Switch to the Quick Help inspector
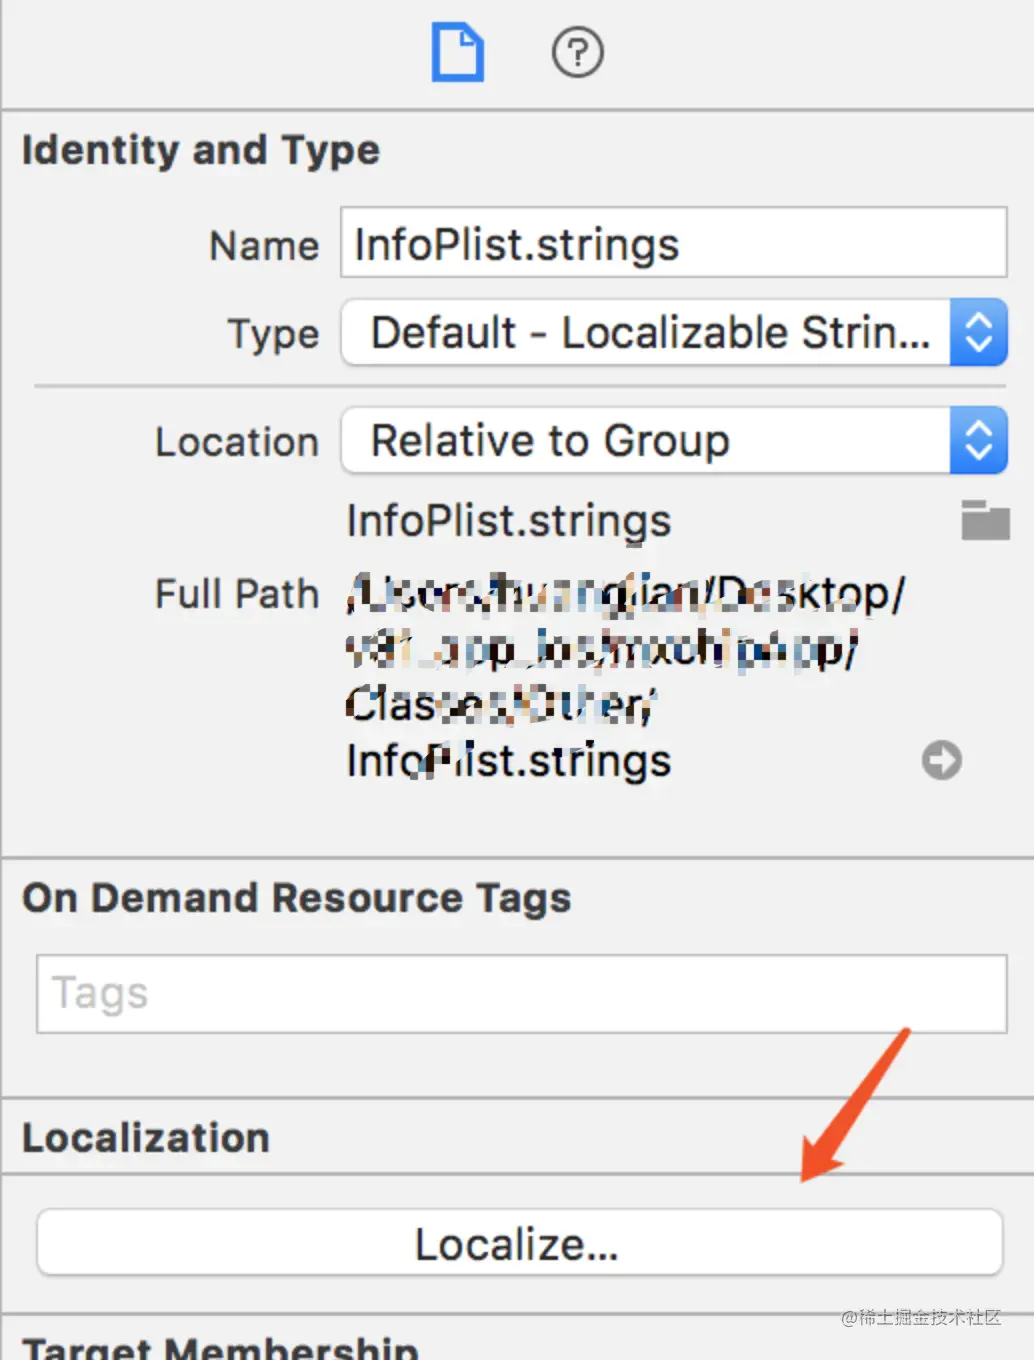Image resolution: width=1034 pixels, height=1360 pixels. click(577, 53)
